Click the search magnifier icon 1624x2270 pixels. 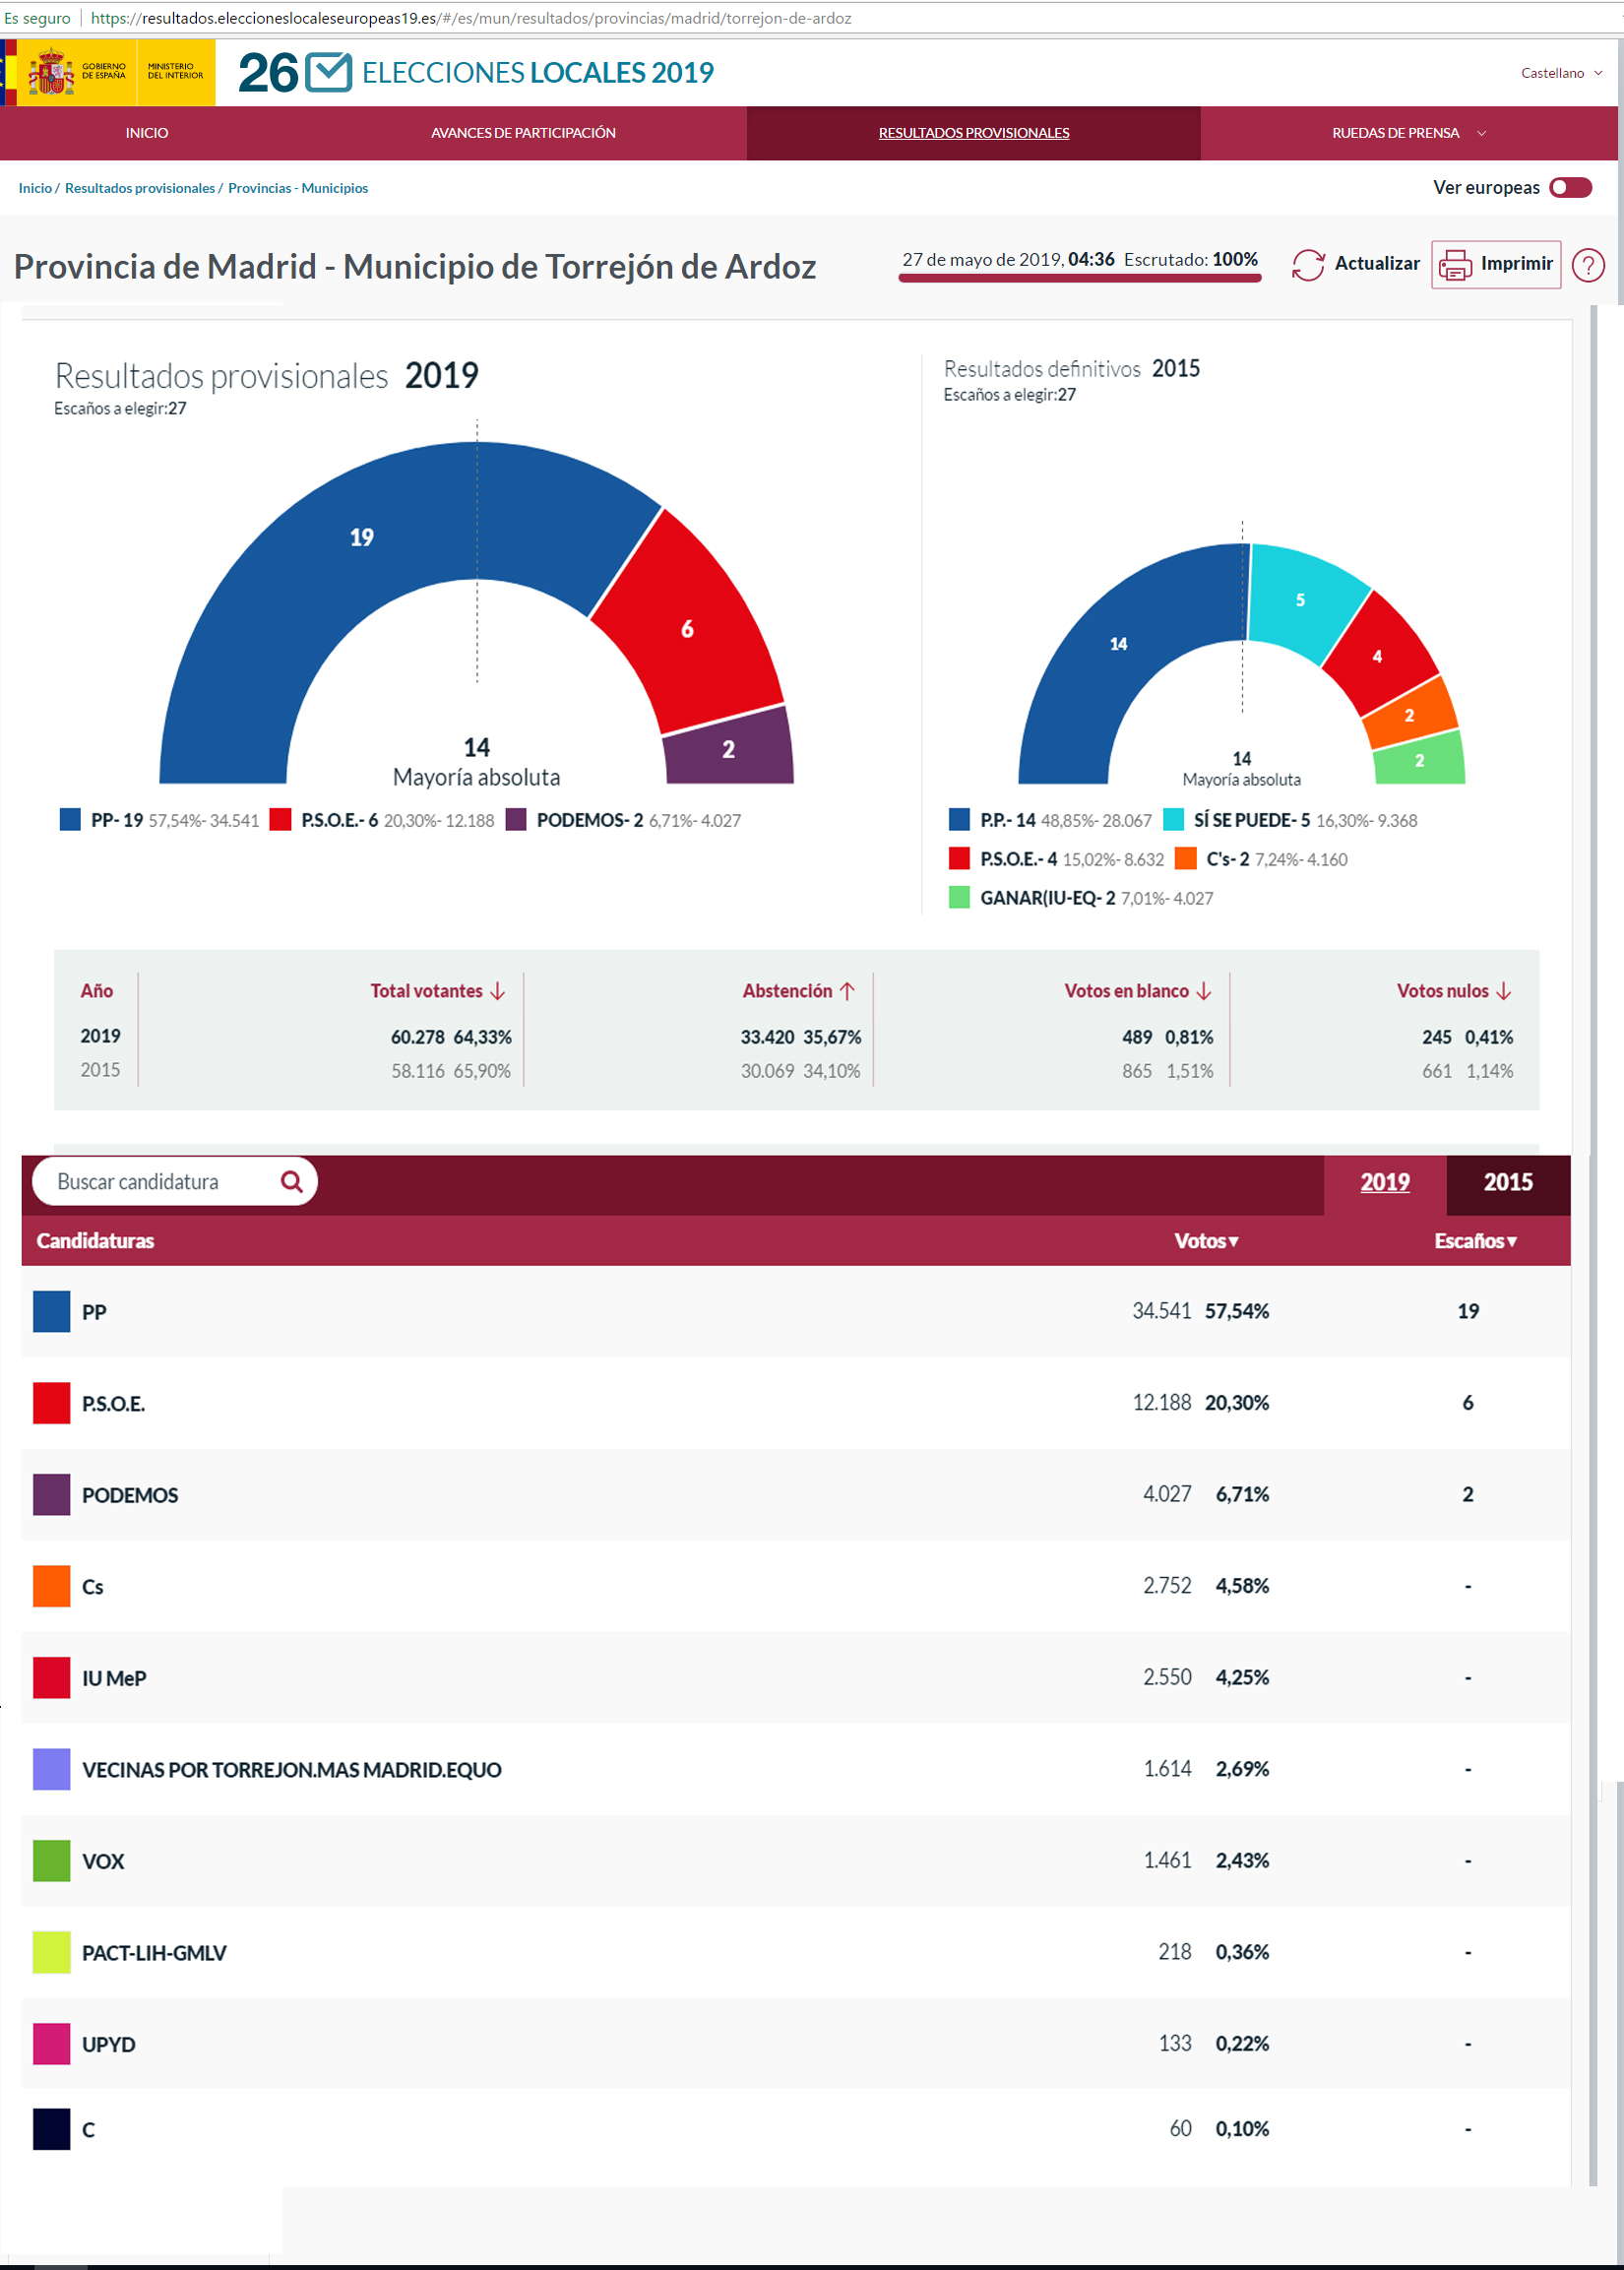292,1181
